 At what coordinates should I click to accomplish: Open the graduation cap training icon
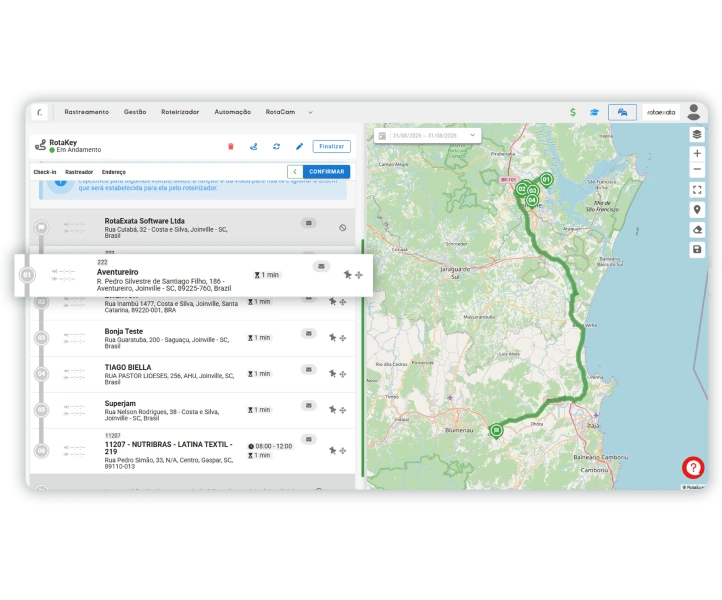click(x=594, y=112)
